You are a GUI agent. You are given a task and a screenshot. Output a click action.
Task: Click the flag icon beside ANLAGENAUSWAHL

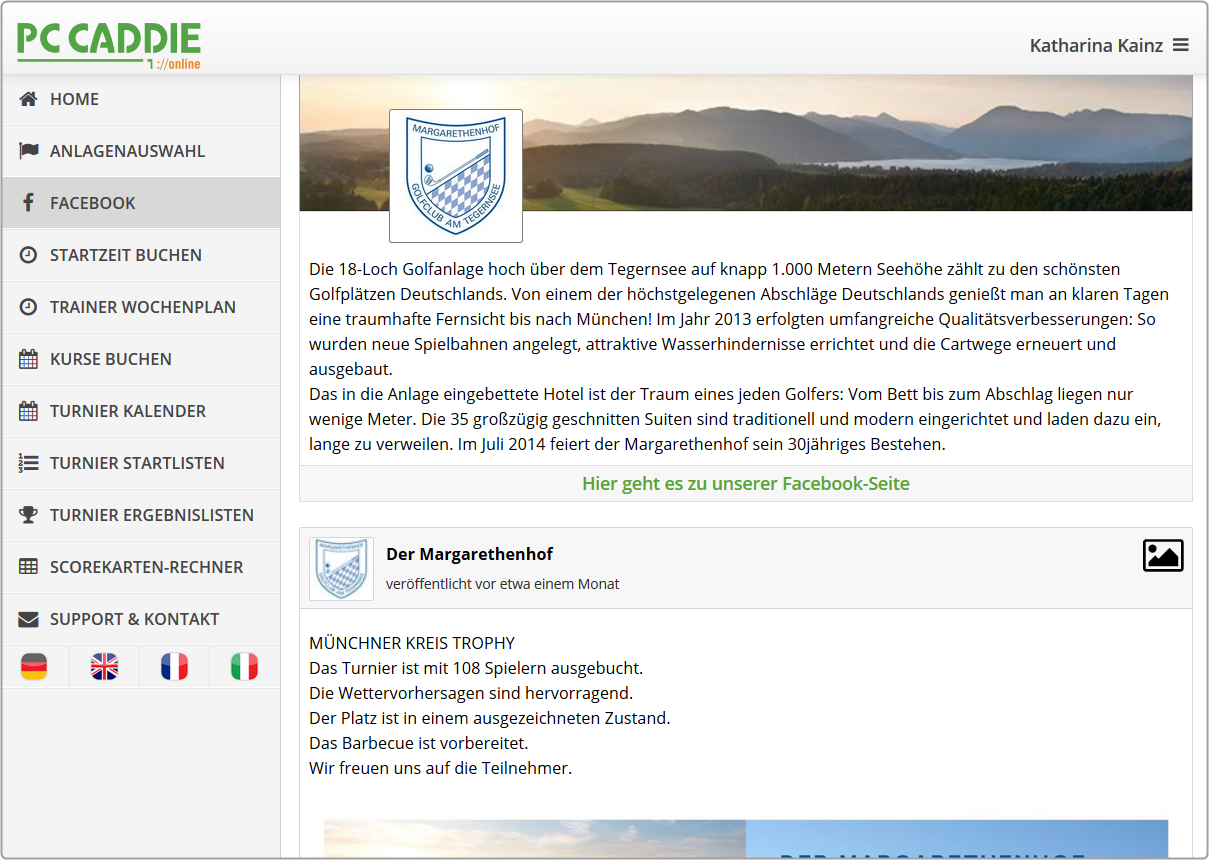tap(28, 151)
